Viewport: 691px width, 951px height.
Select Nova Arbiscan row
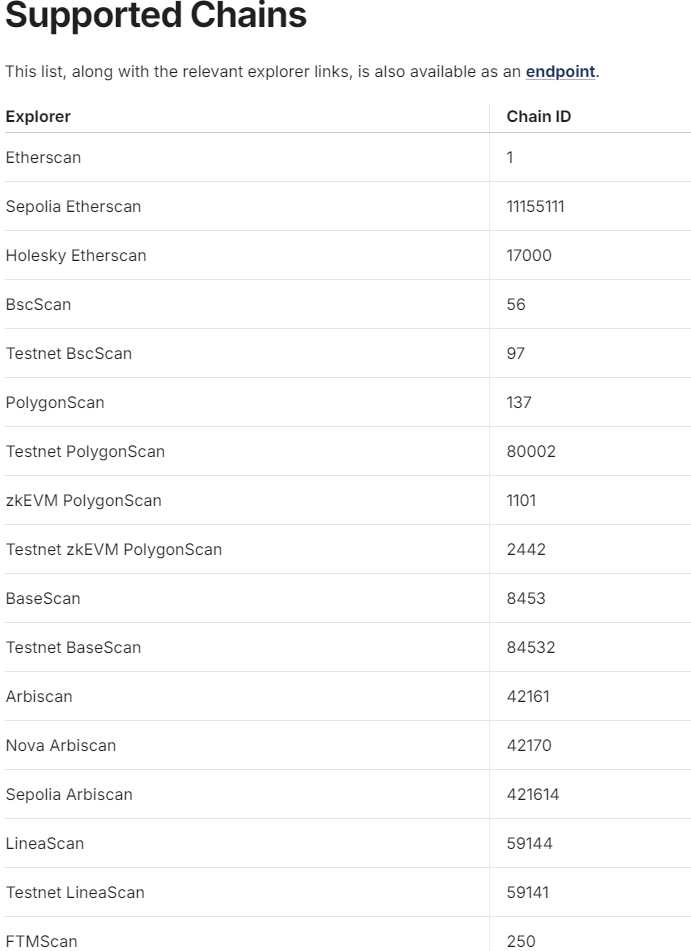[x=61, y=746]
